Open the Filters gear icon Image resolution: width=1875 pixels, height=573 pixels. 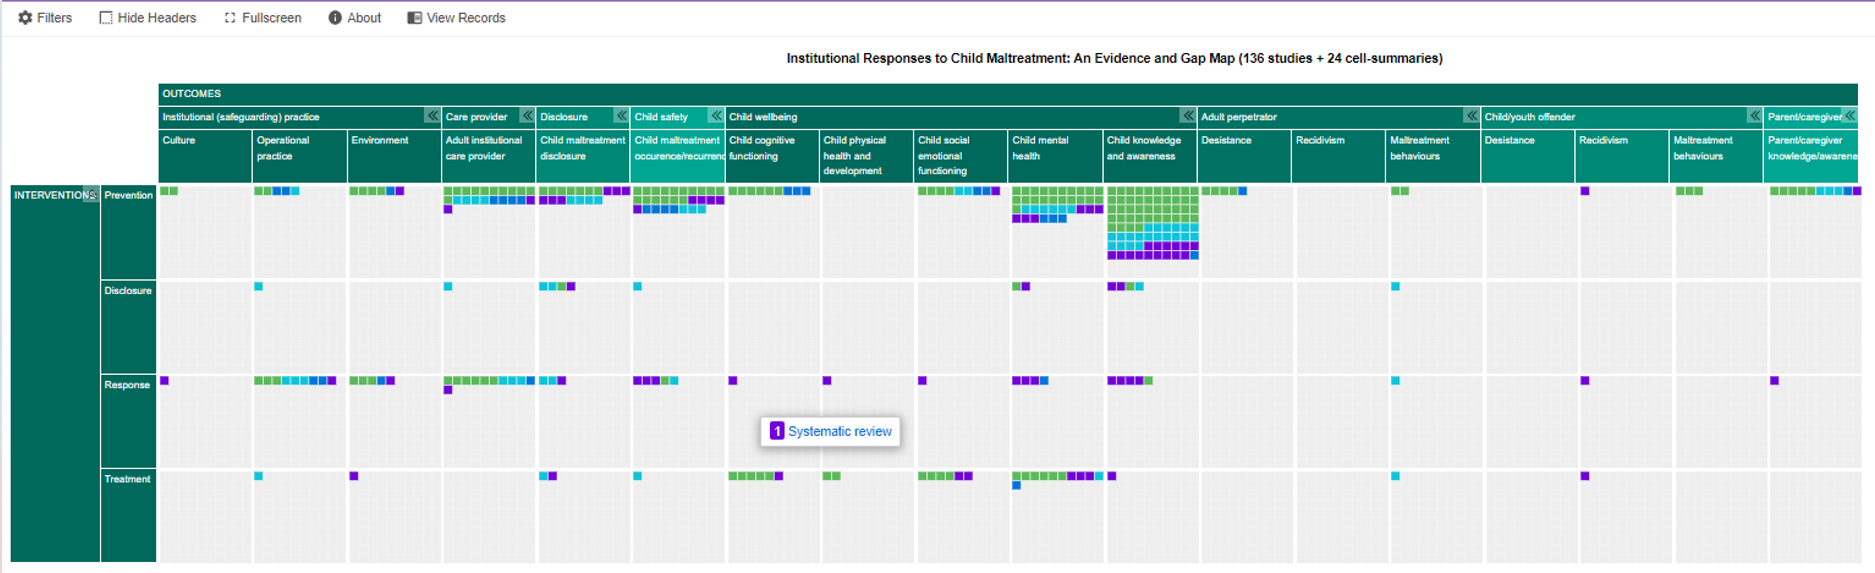pos(25,18)
